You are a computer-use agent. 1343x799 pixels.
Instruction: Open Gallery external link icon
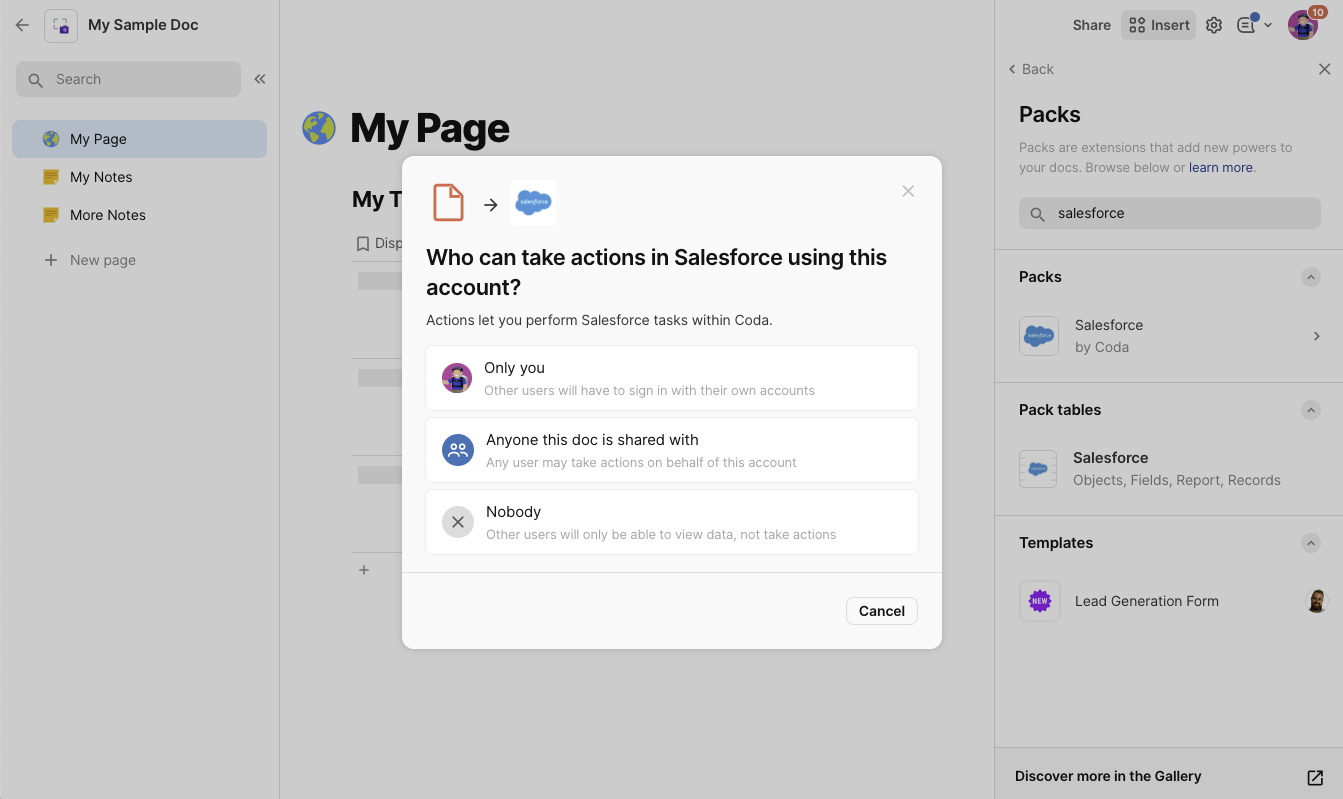click(x=1315, y=777)
